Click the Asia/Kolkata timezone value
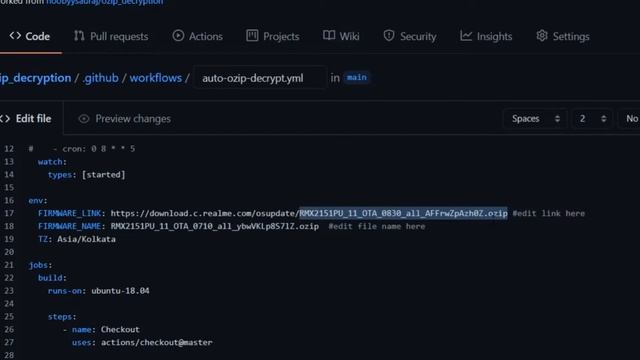Image resolution: width=640 pixels, height=360 pixels. (86, 239)
